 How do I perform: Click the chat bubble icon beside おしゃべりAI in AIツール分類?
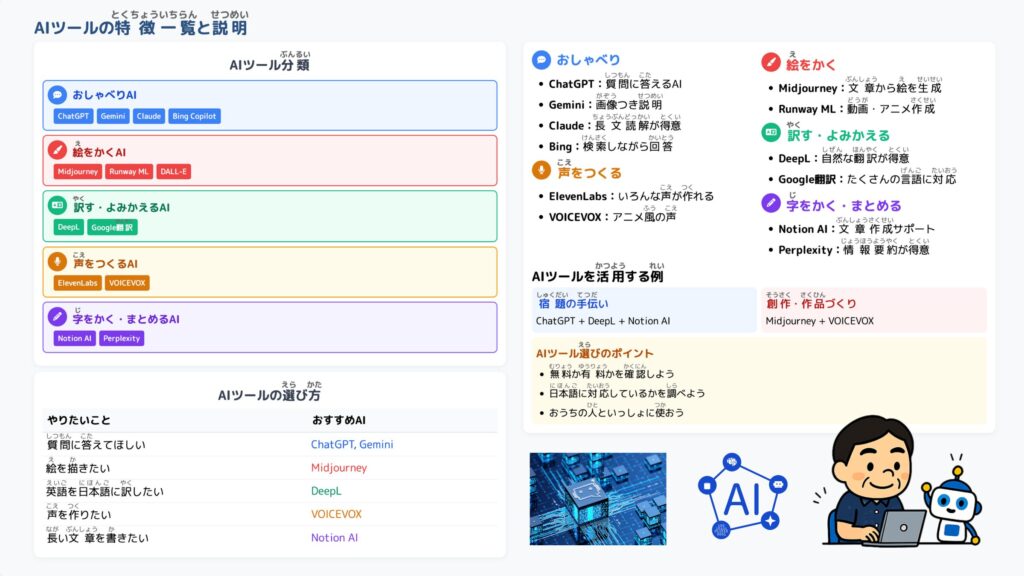[x=57, y=95]
